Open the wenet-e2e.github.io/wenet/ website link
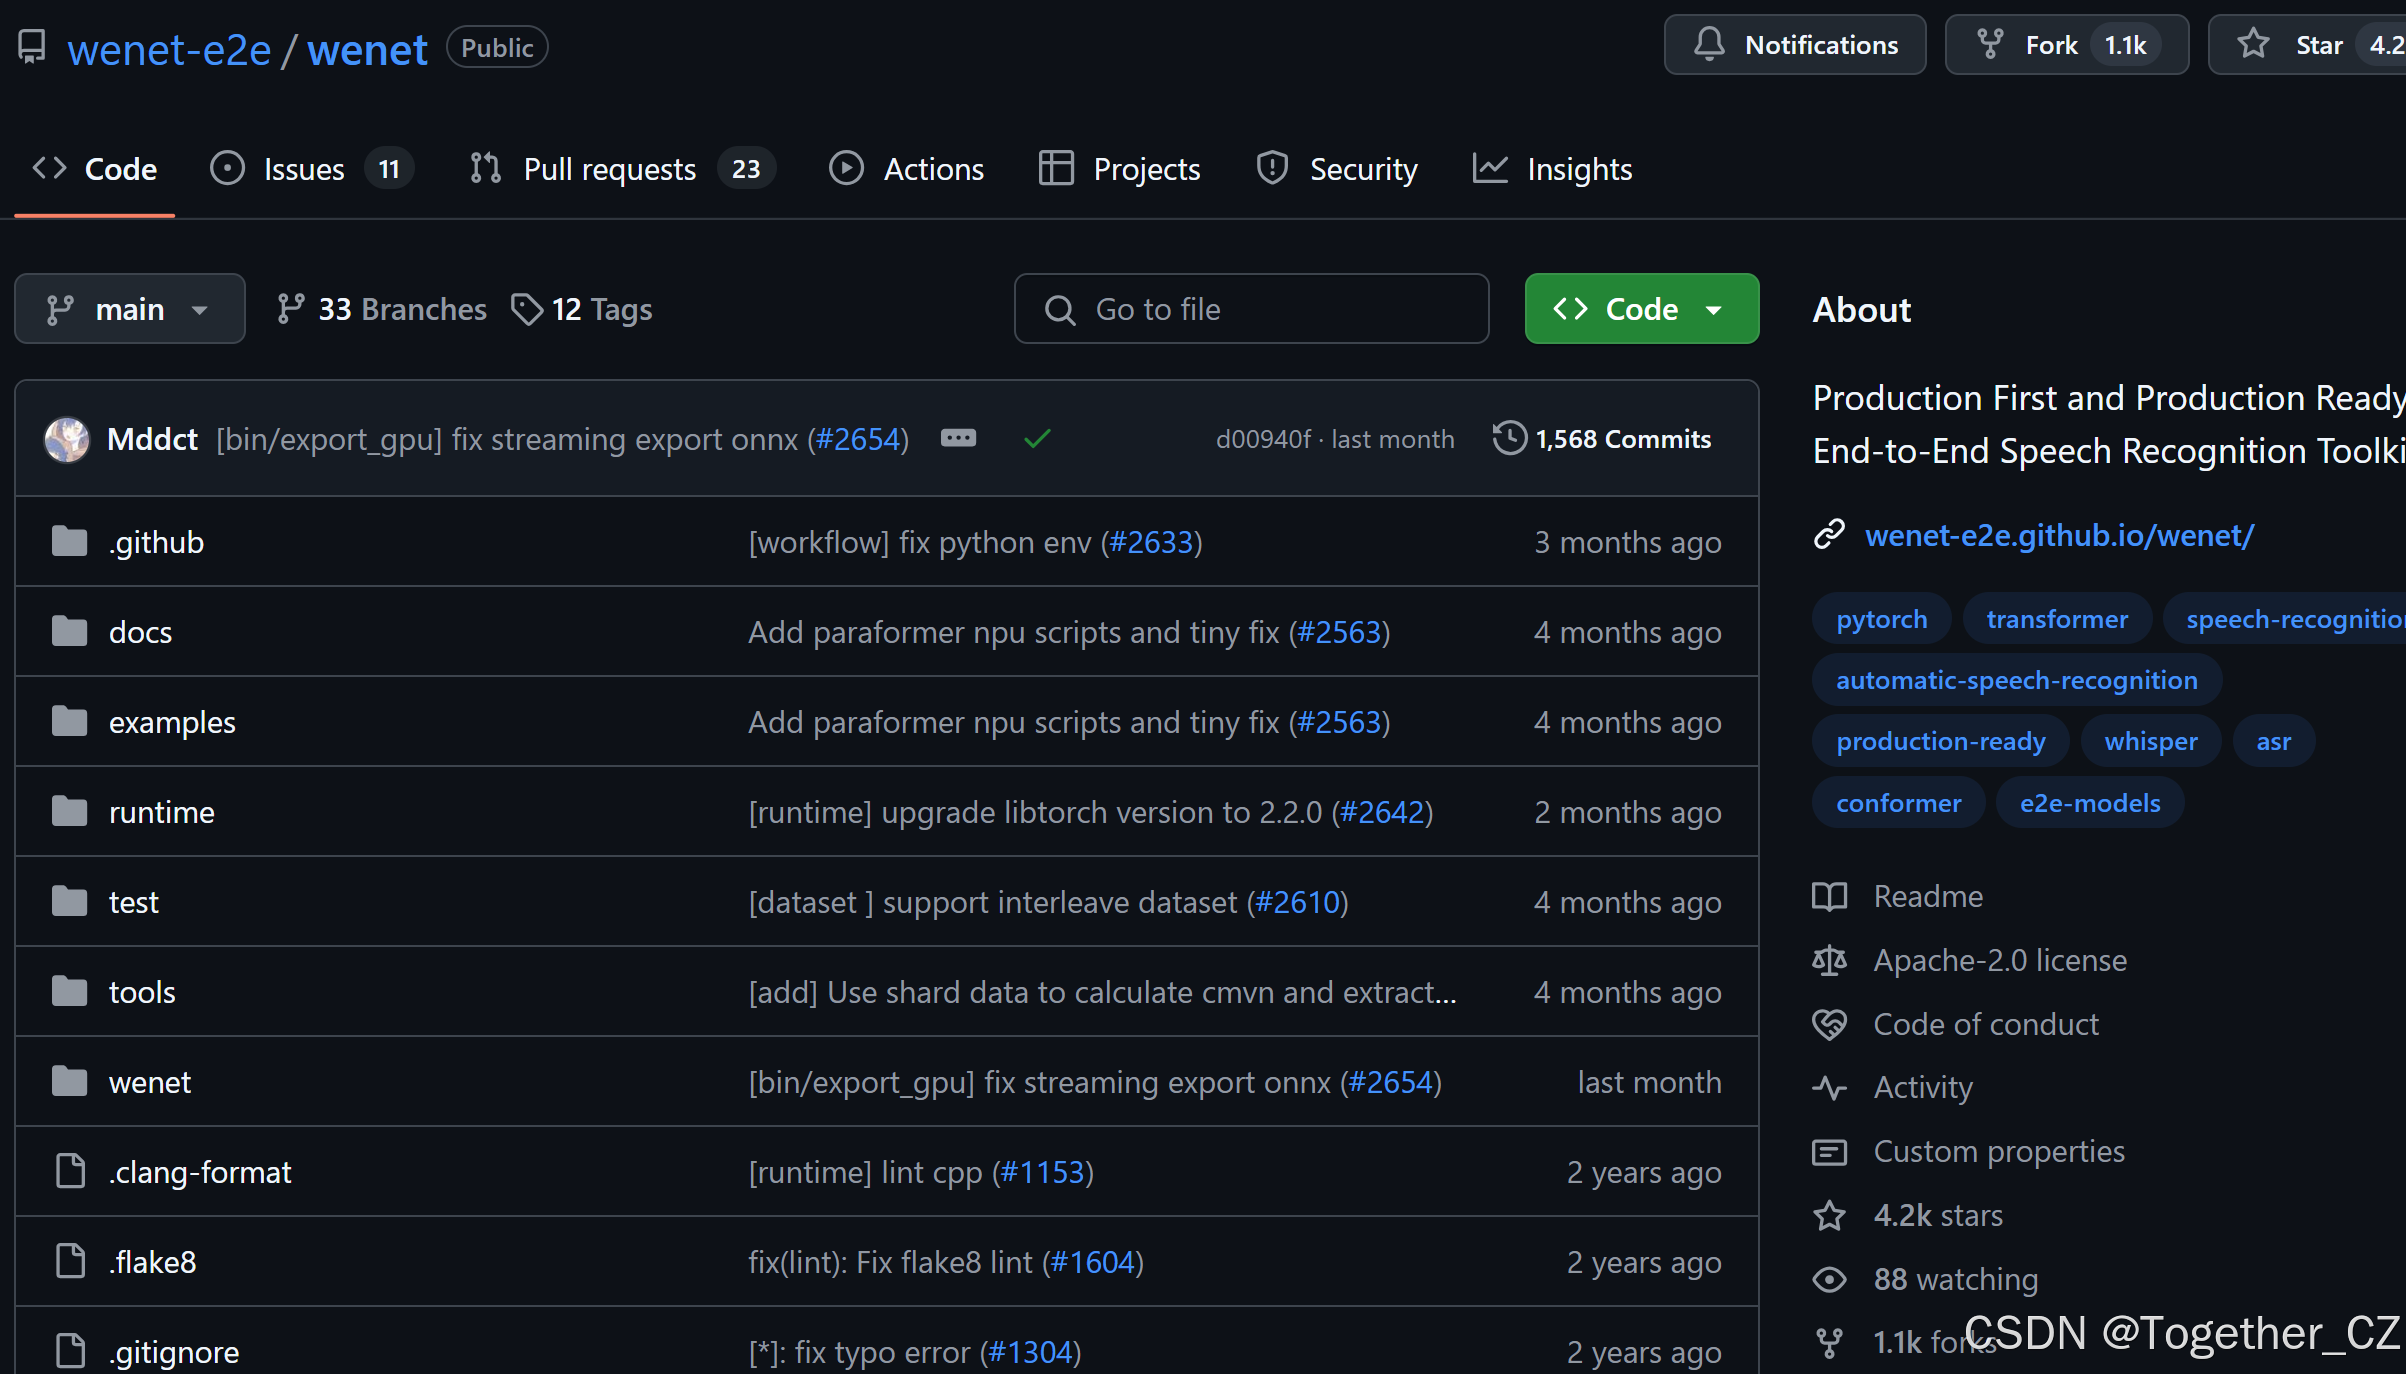 point(2059,535)
